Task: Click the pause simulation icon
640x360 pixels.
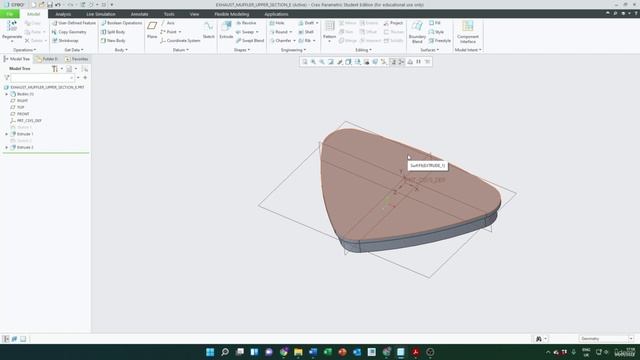Action: point(418,62)
